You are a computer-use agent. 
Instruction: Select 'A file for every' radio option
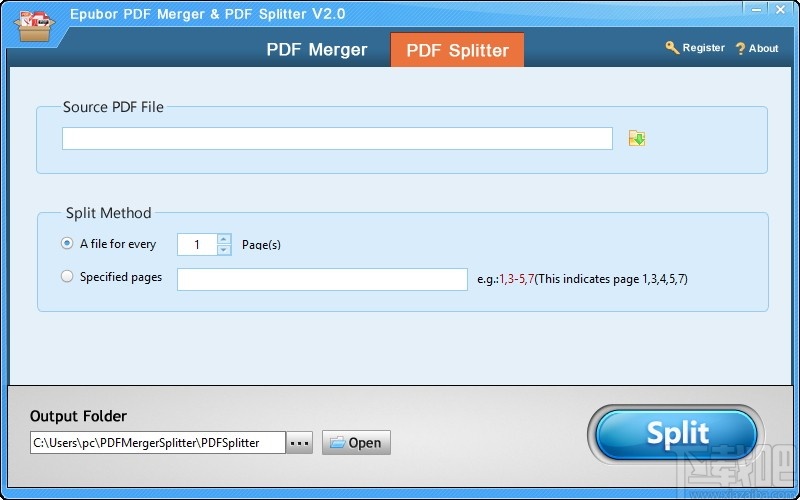[x=67, y=243]
